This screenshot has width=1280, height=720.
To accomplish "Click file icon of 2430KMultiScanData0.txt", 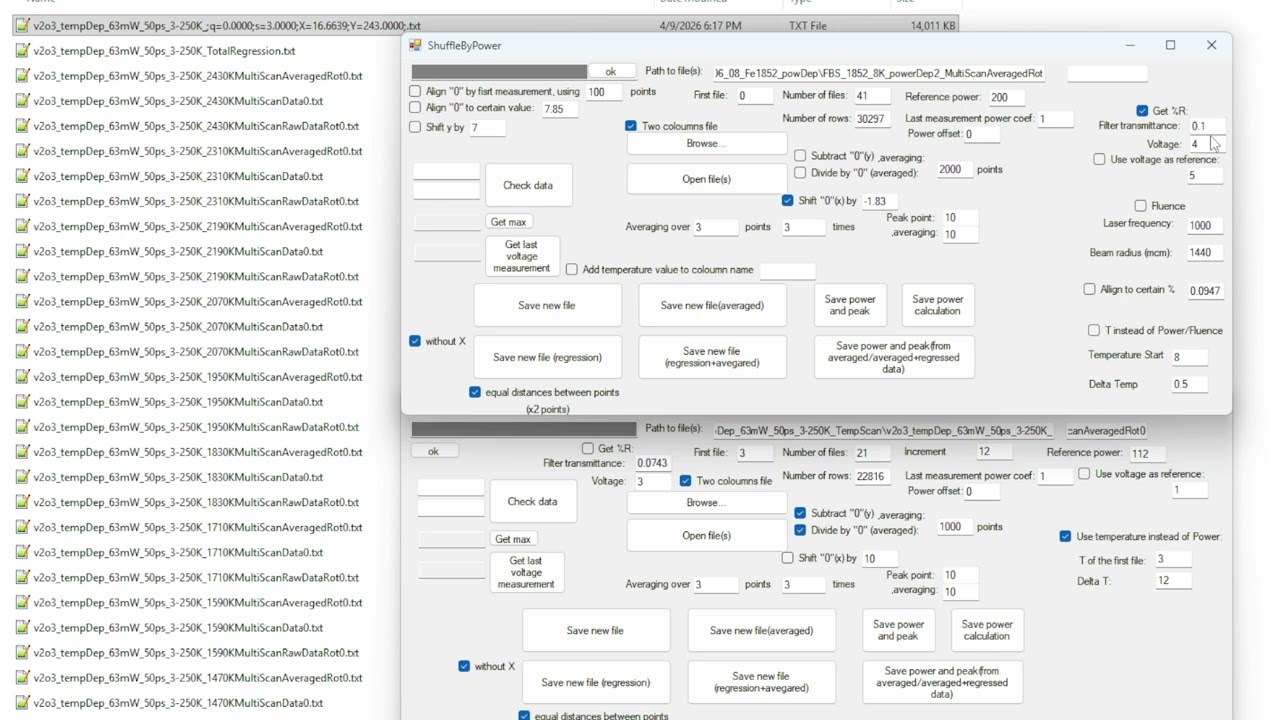I will (22, 101).
